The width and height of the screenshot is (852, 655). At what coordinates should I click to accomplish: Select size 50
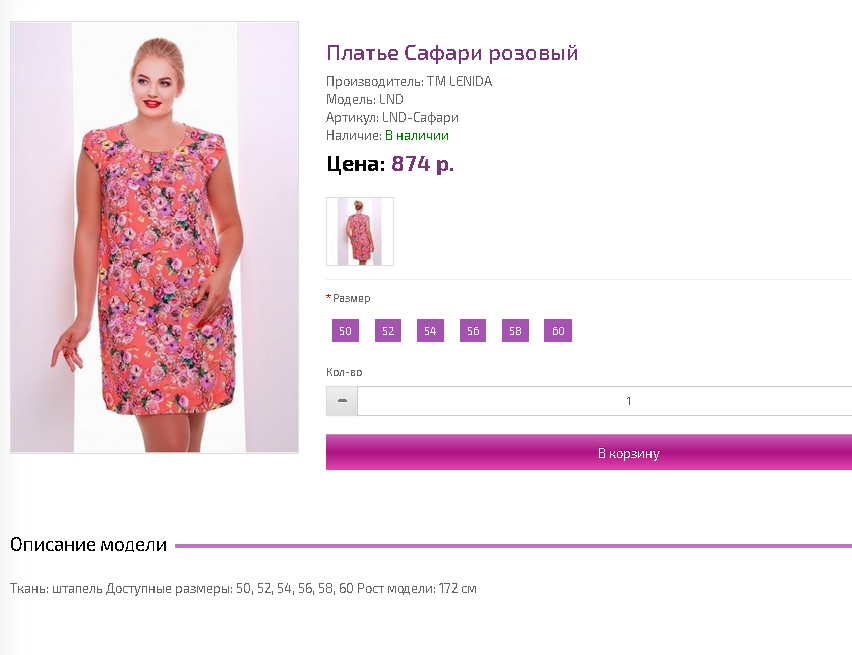(x=345, y=331)
